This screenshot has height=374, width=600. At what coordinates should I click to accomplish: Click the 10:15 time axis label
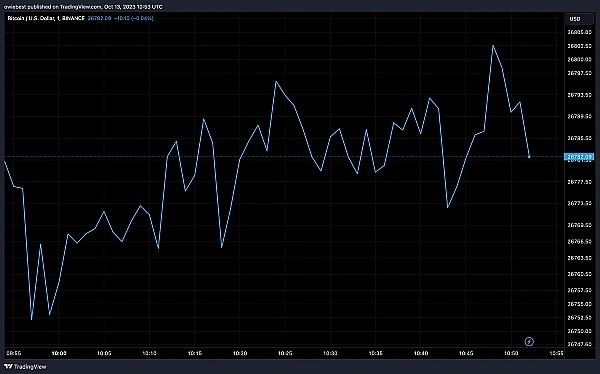tap(194, 353)
